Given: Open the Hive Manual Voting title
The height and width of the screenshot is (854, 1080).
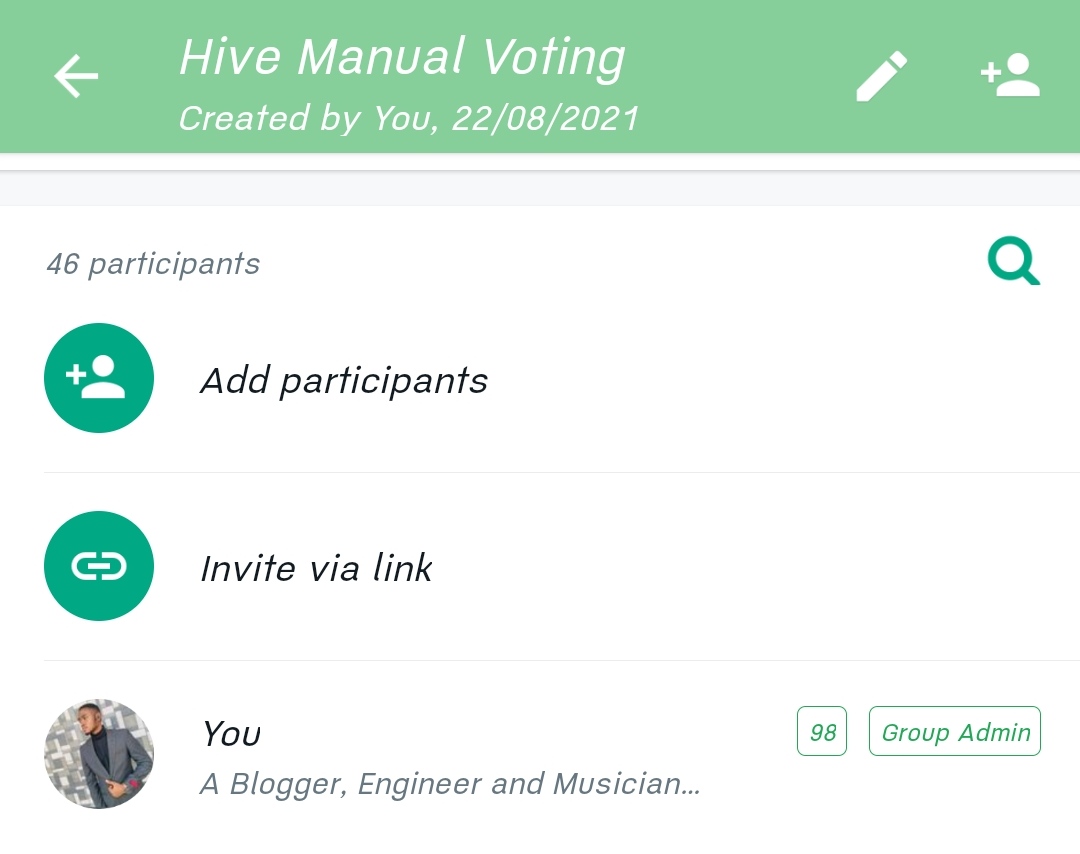Looking at the screenshot, I should [x=402, y=58].
